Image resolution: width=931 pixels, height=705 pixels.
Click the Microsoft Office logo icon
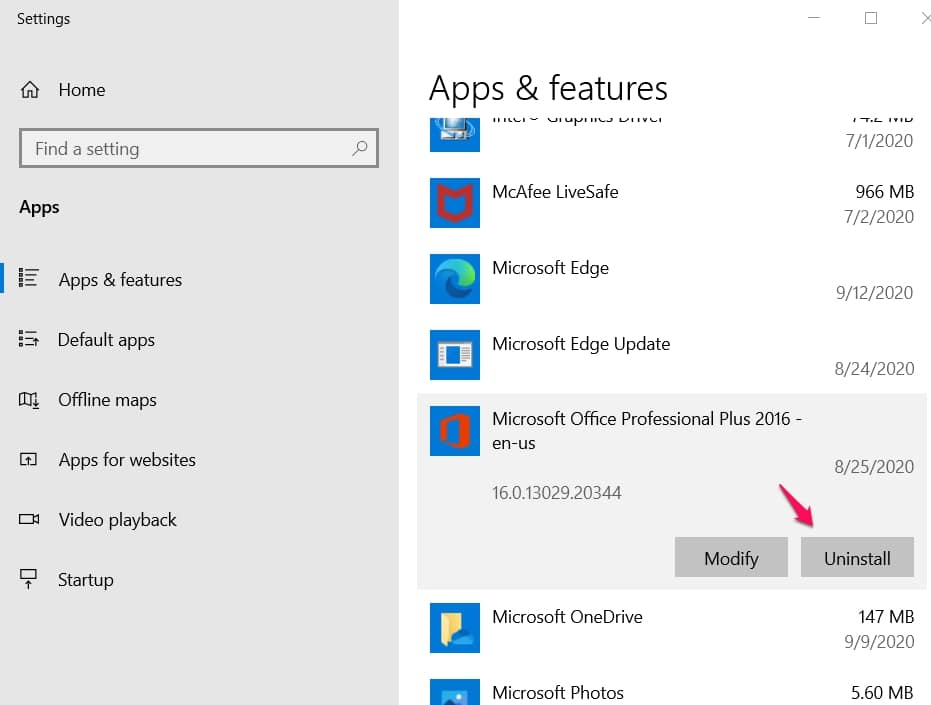(x=455, y=431)
